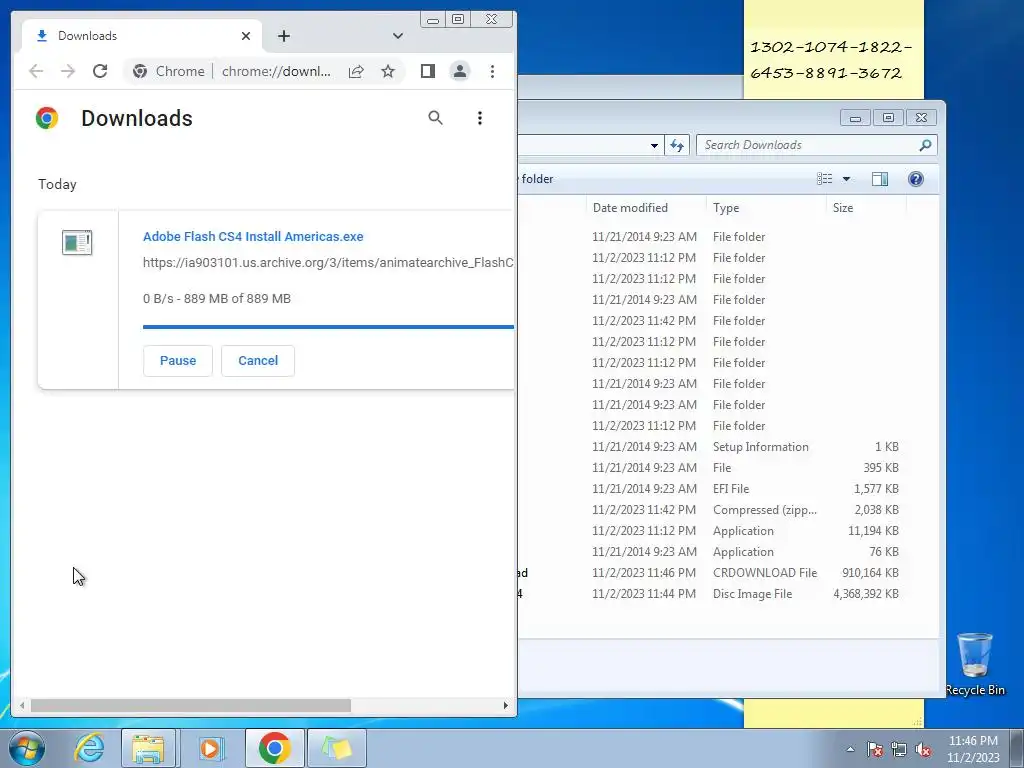This screenshot has width=1024, height=768.
Task: Open Sticky Notes taskbar icon
Action: pyautogui.click(x=336, y=748)
